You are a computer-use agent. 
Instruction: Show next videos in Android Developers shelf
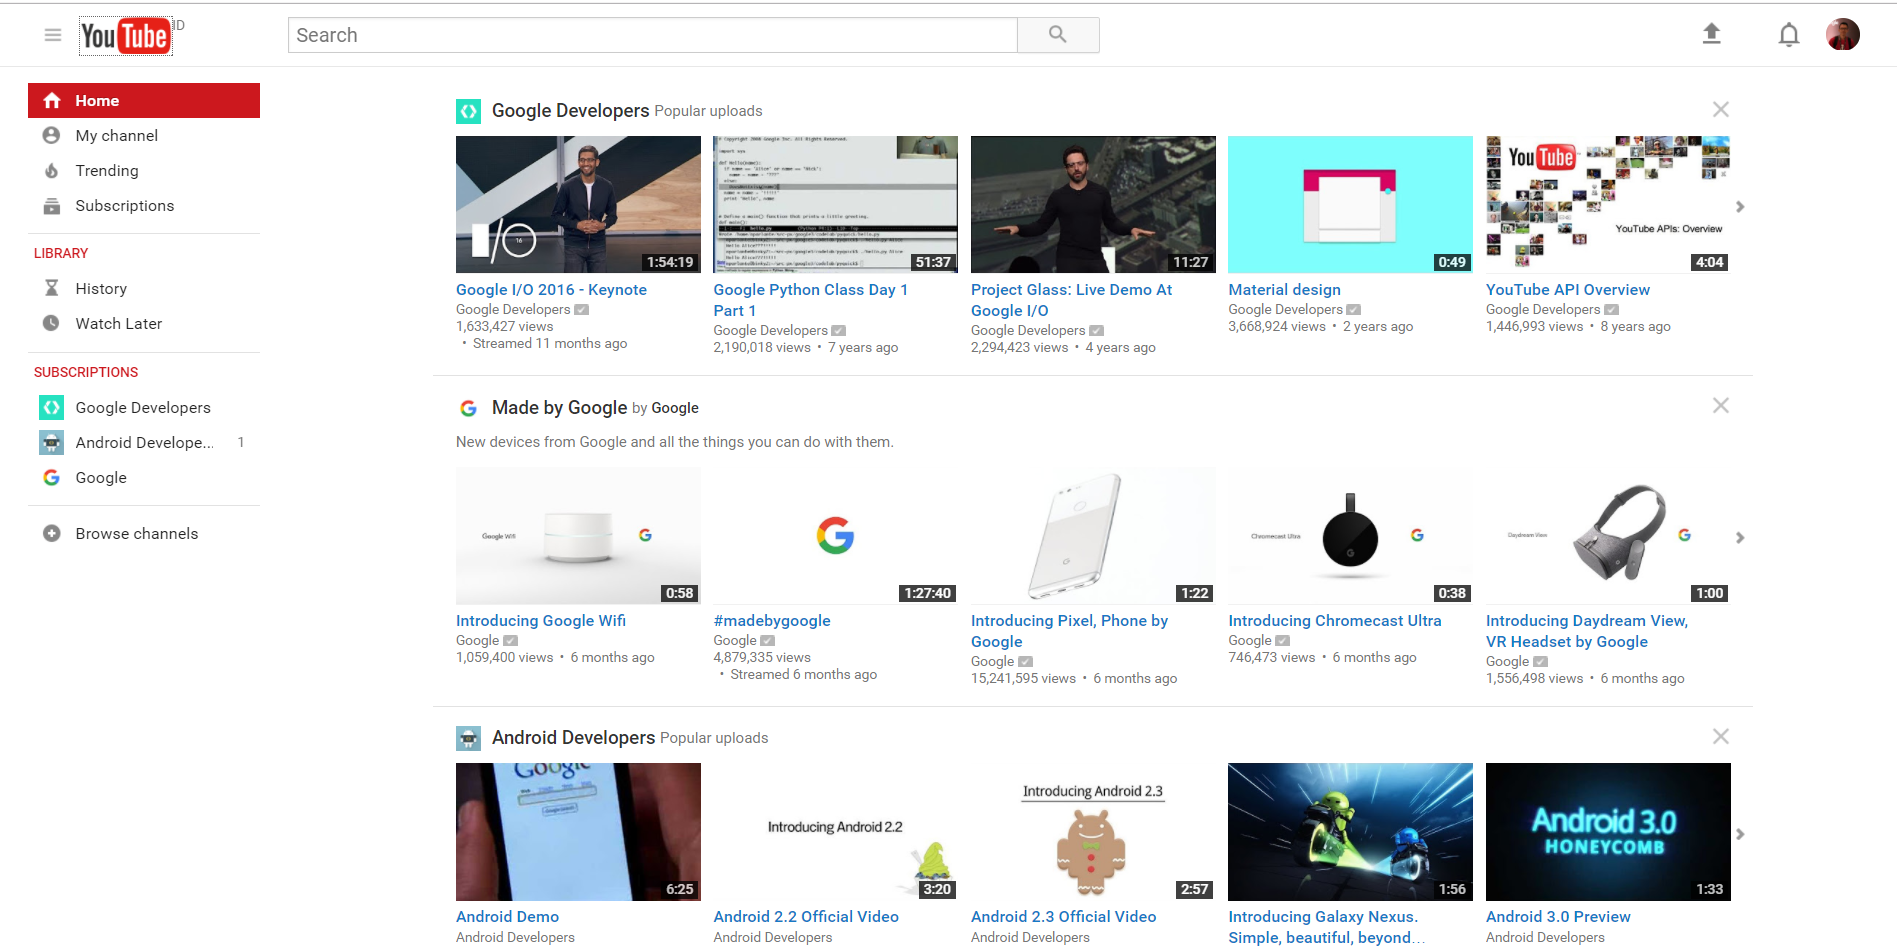point(1740,833)
